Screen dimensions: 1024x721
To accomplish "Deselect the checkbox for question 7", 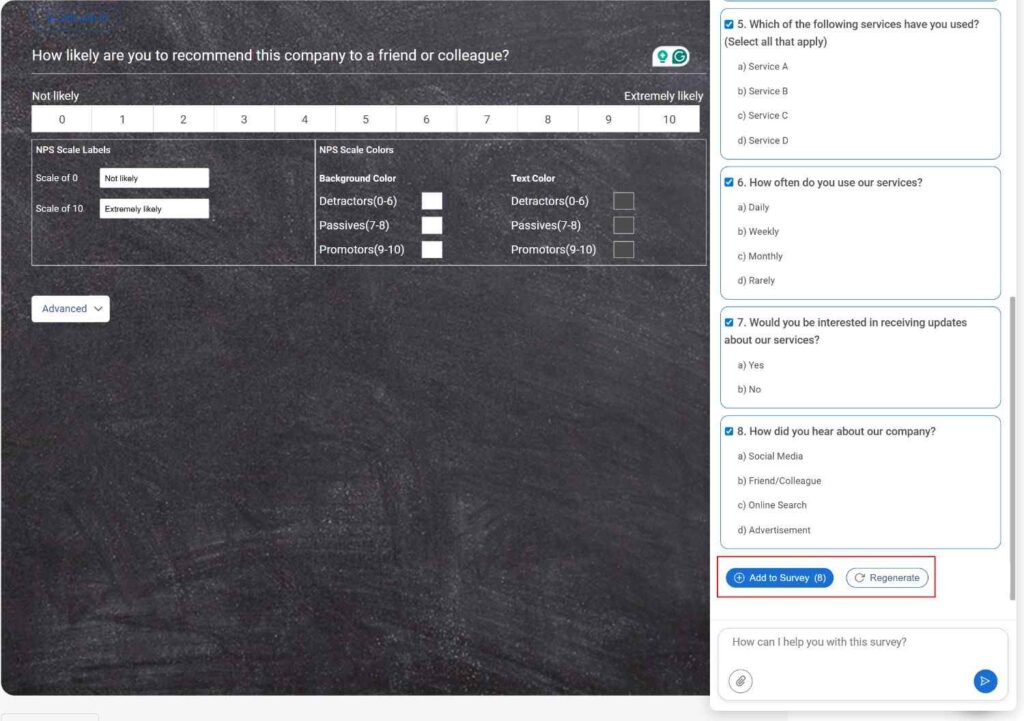I will click(x=729, y=322).
